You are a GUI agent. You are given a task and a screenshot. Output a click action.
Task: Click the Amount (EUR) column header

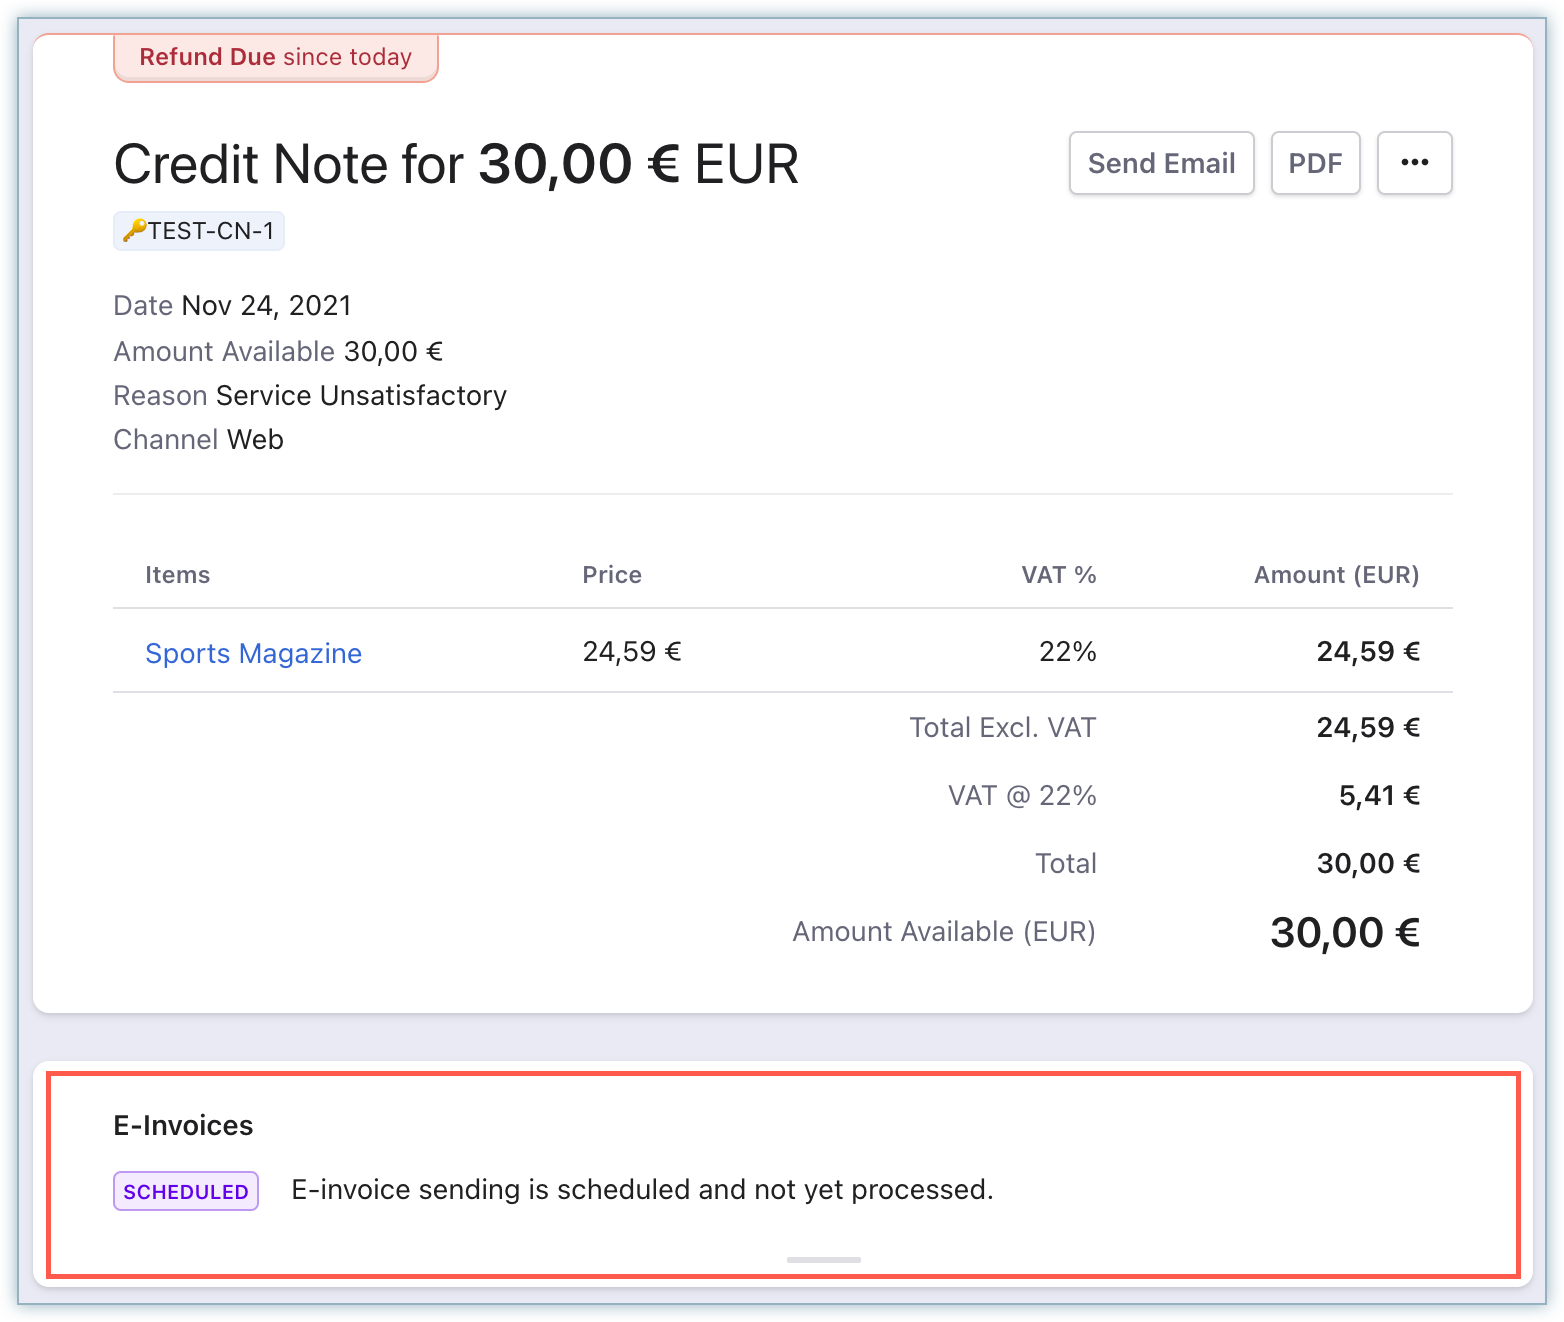click(1336, 575)
